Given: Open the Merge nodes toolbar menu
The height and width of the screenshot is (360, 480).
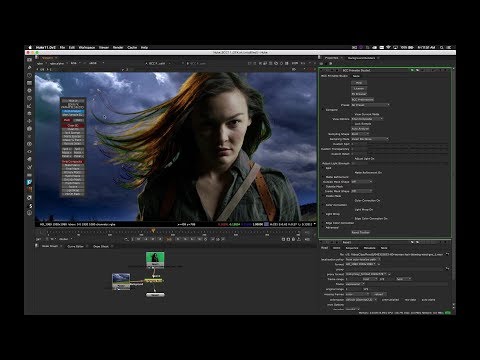Looking at the screenshot, I should (29, 114).
